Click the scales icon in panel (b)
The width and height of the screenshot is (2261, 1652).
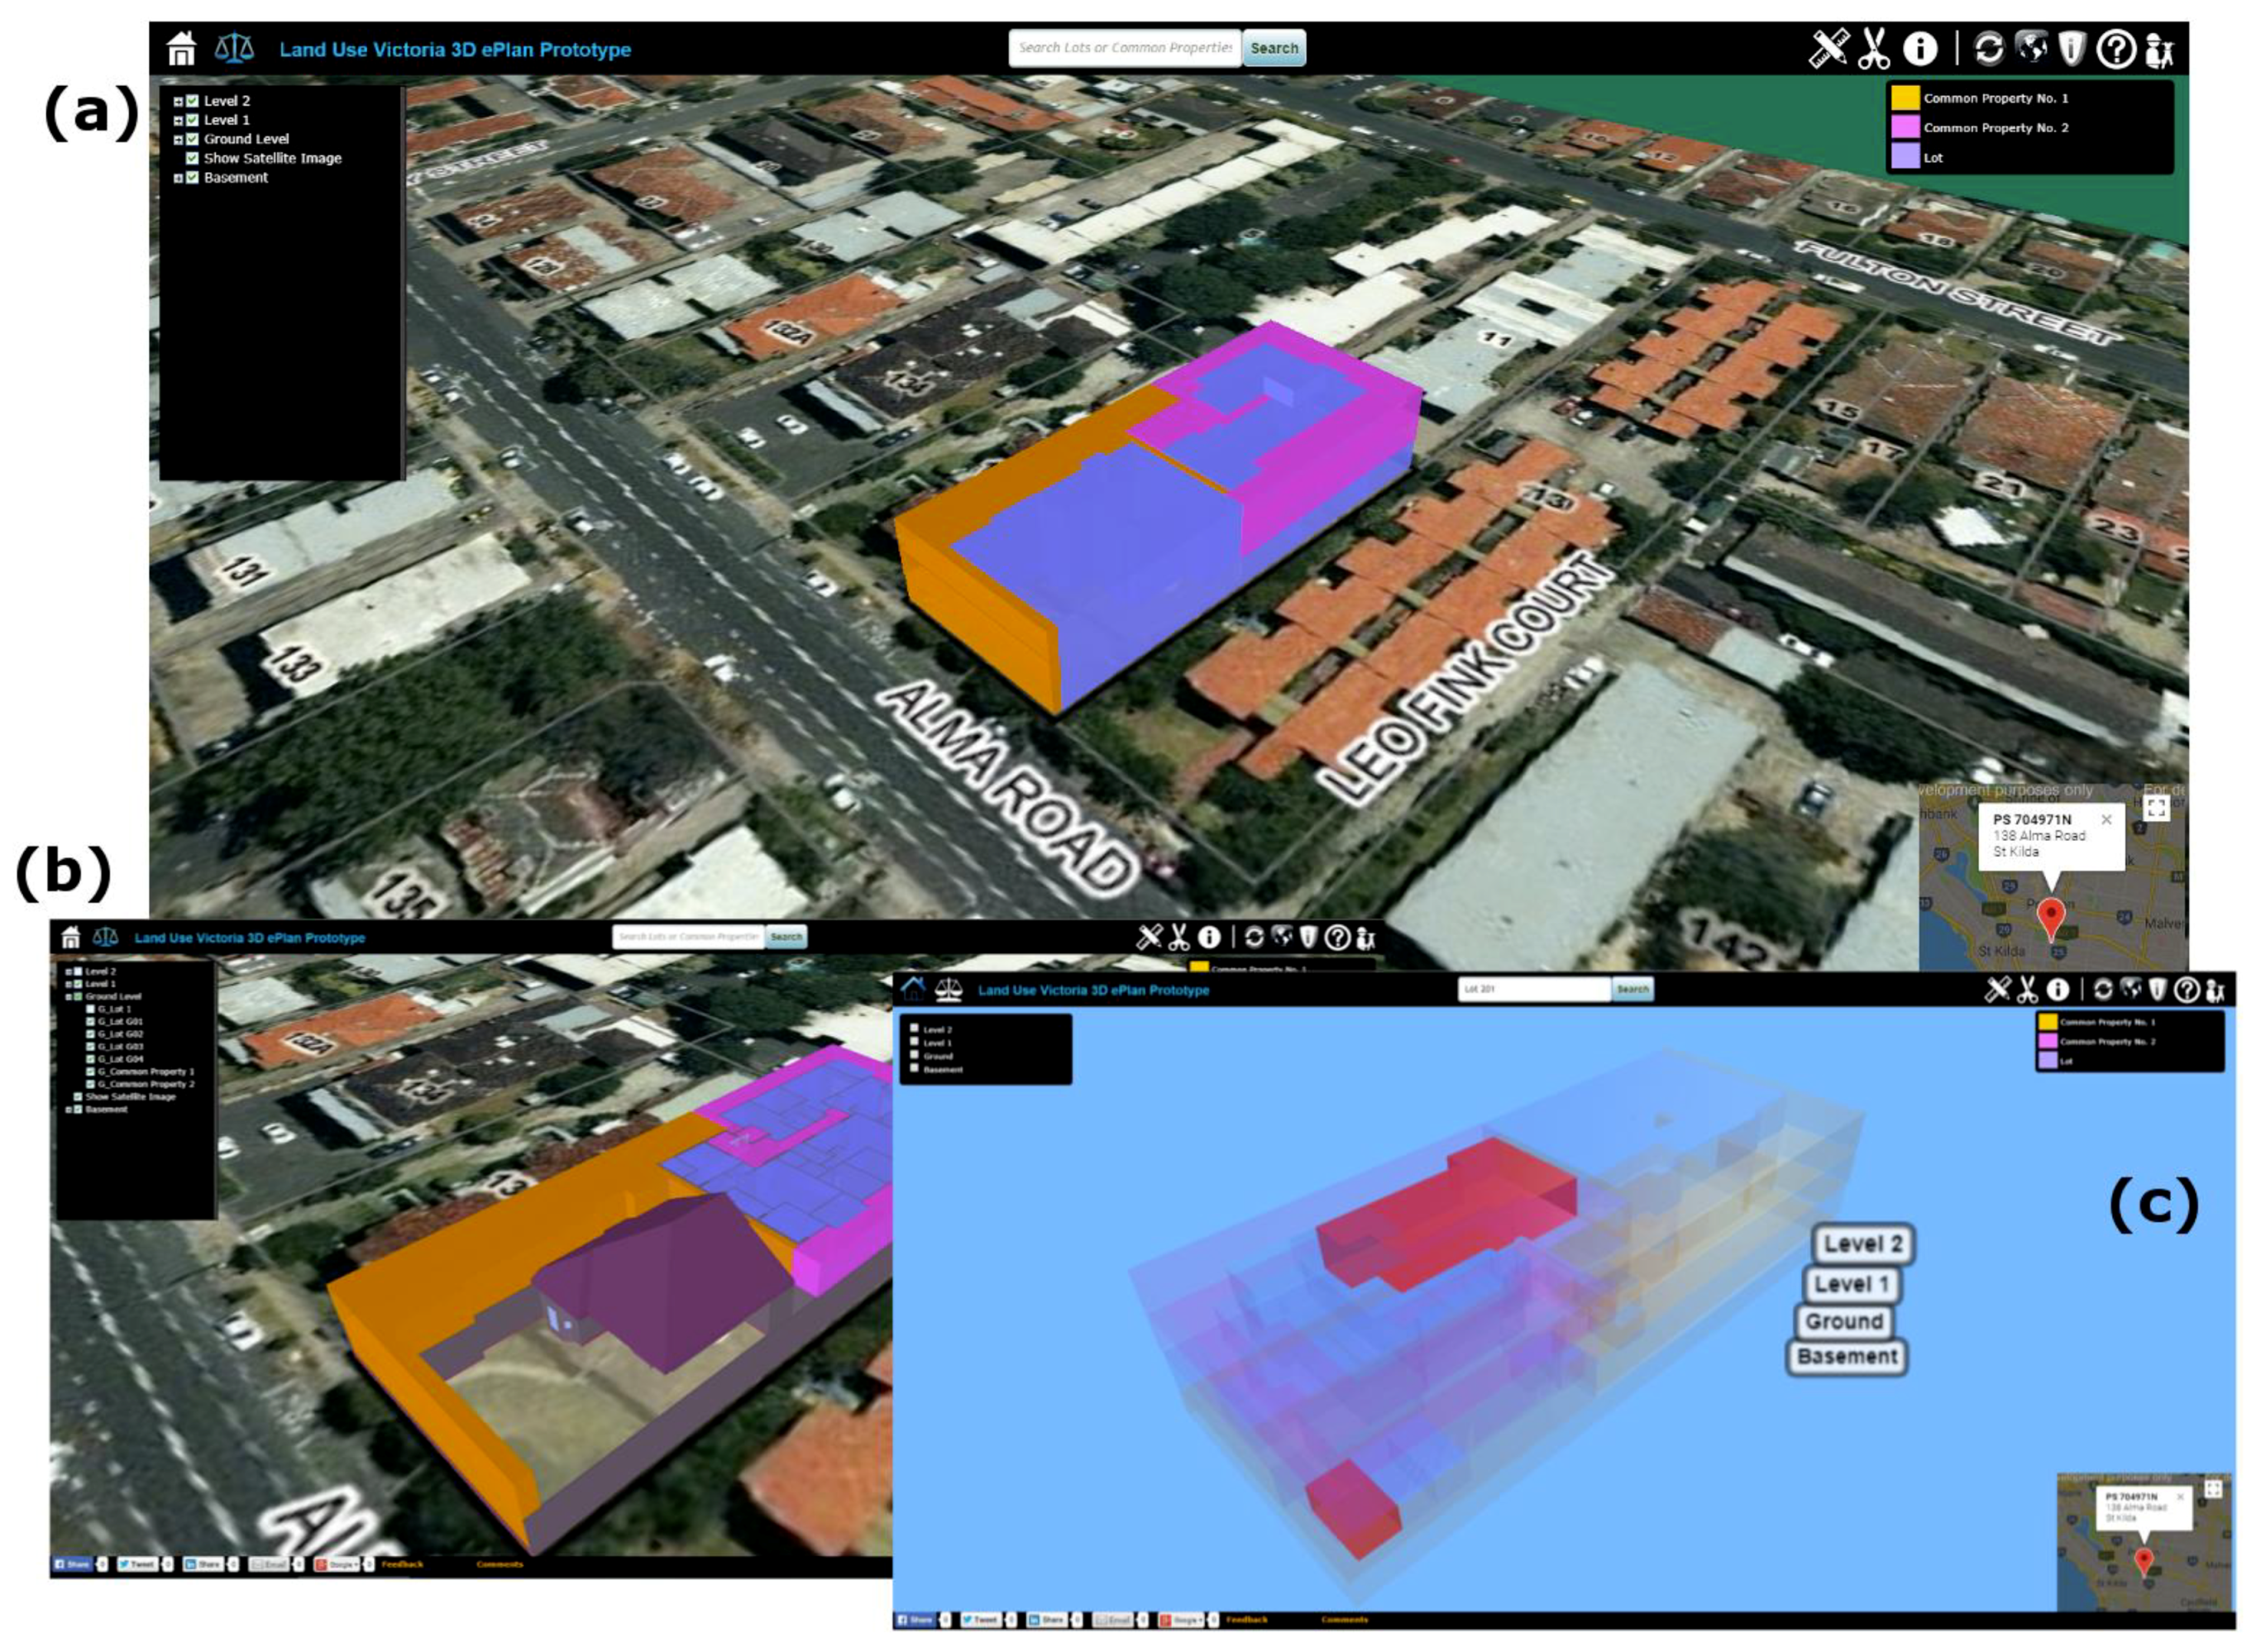tap(105, 937)
